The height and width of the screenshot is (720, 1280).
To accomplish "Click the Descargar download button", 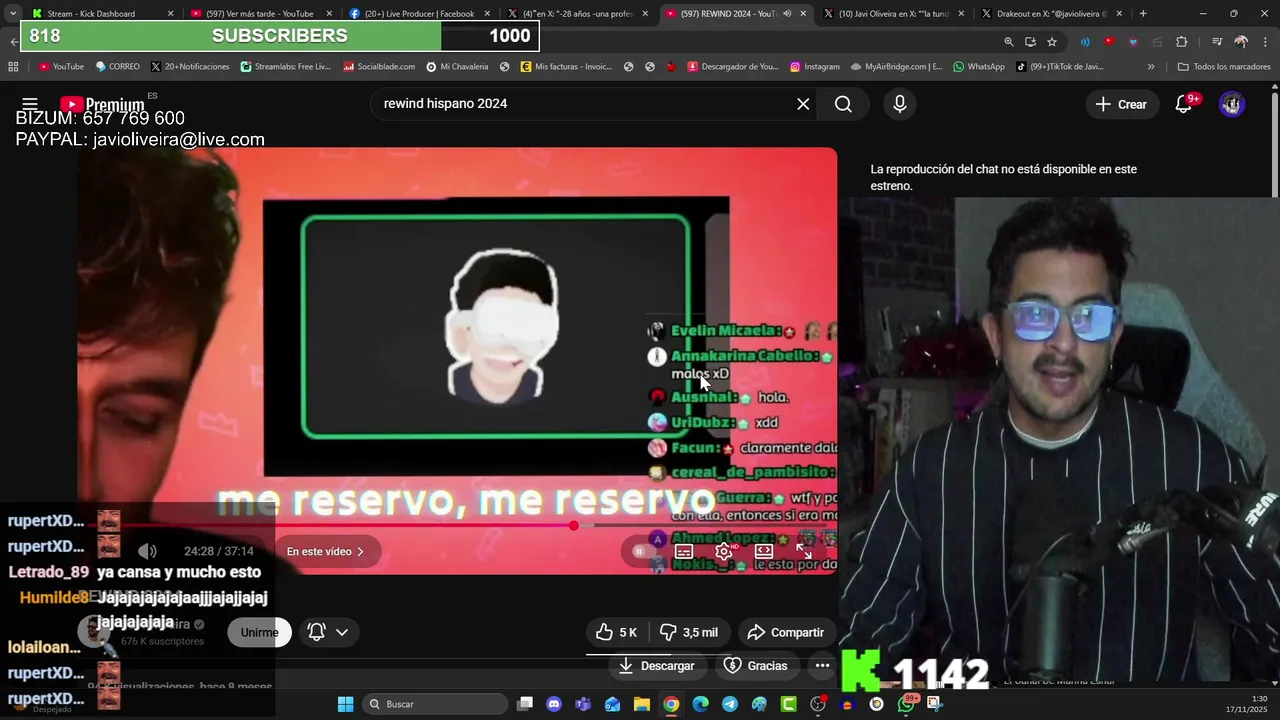I will [x=656, y=665].
